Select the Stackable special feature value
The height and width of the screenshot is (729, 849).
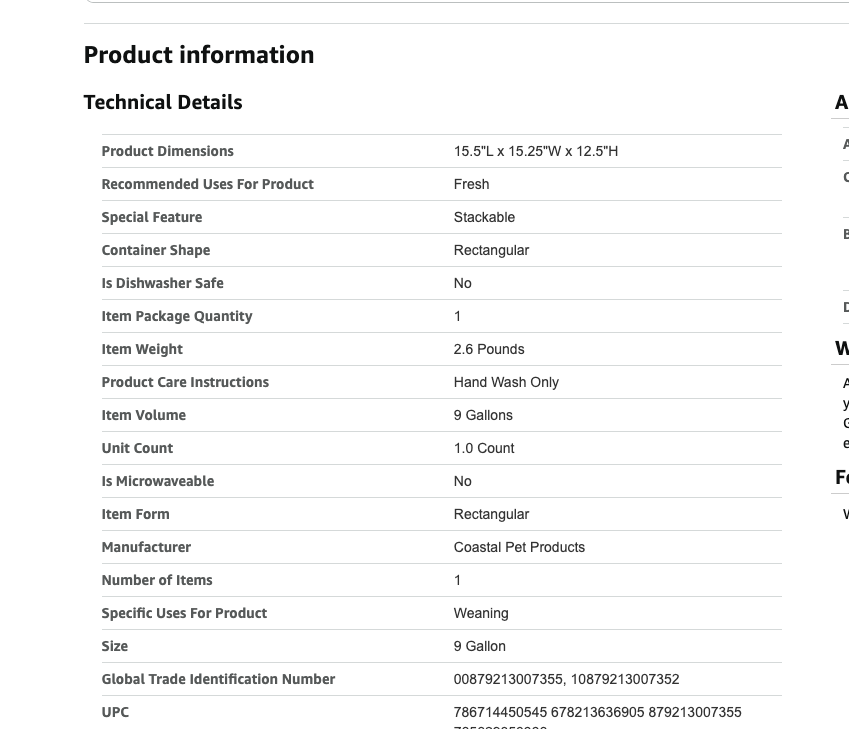click(x=484, y=217)
